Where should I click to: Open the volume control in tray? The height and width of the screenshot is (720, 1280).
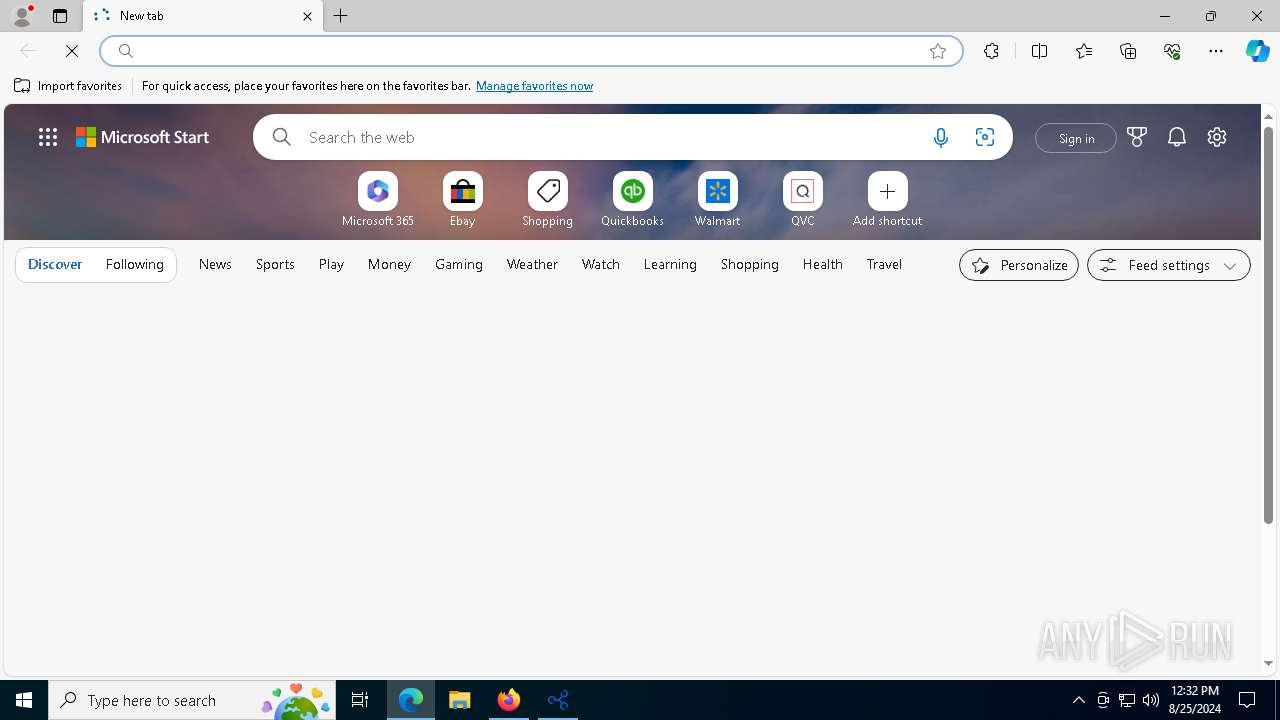[1151, 700]
